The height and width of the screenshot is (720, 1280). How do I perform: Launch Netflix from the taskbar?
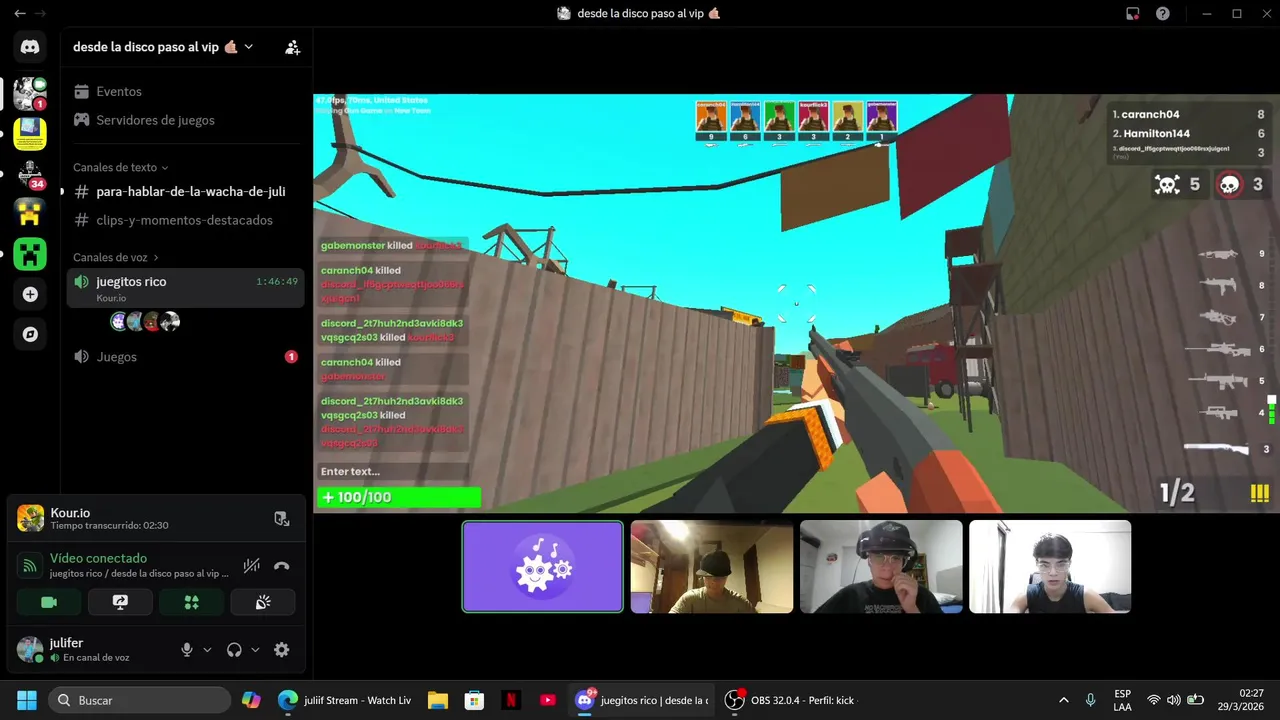[511, 700]
